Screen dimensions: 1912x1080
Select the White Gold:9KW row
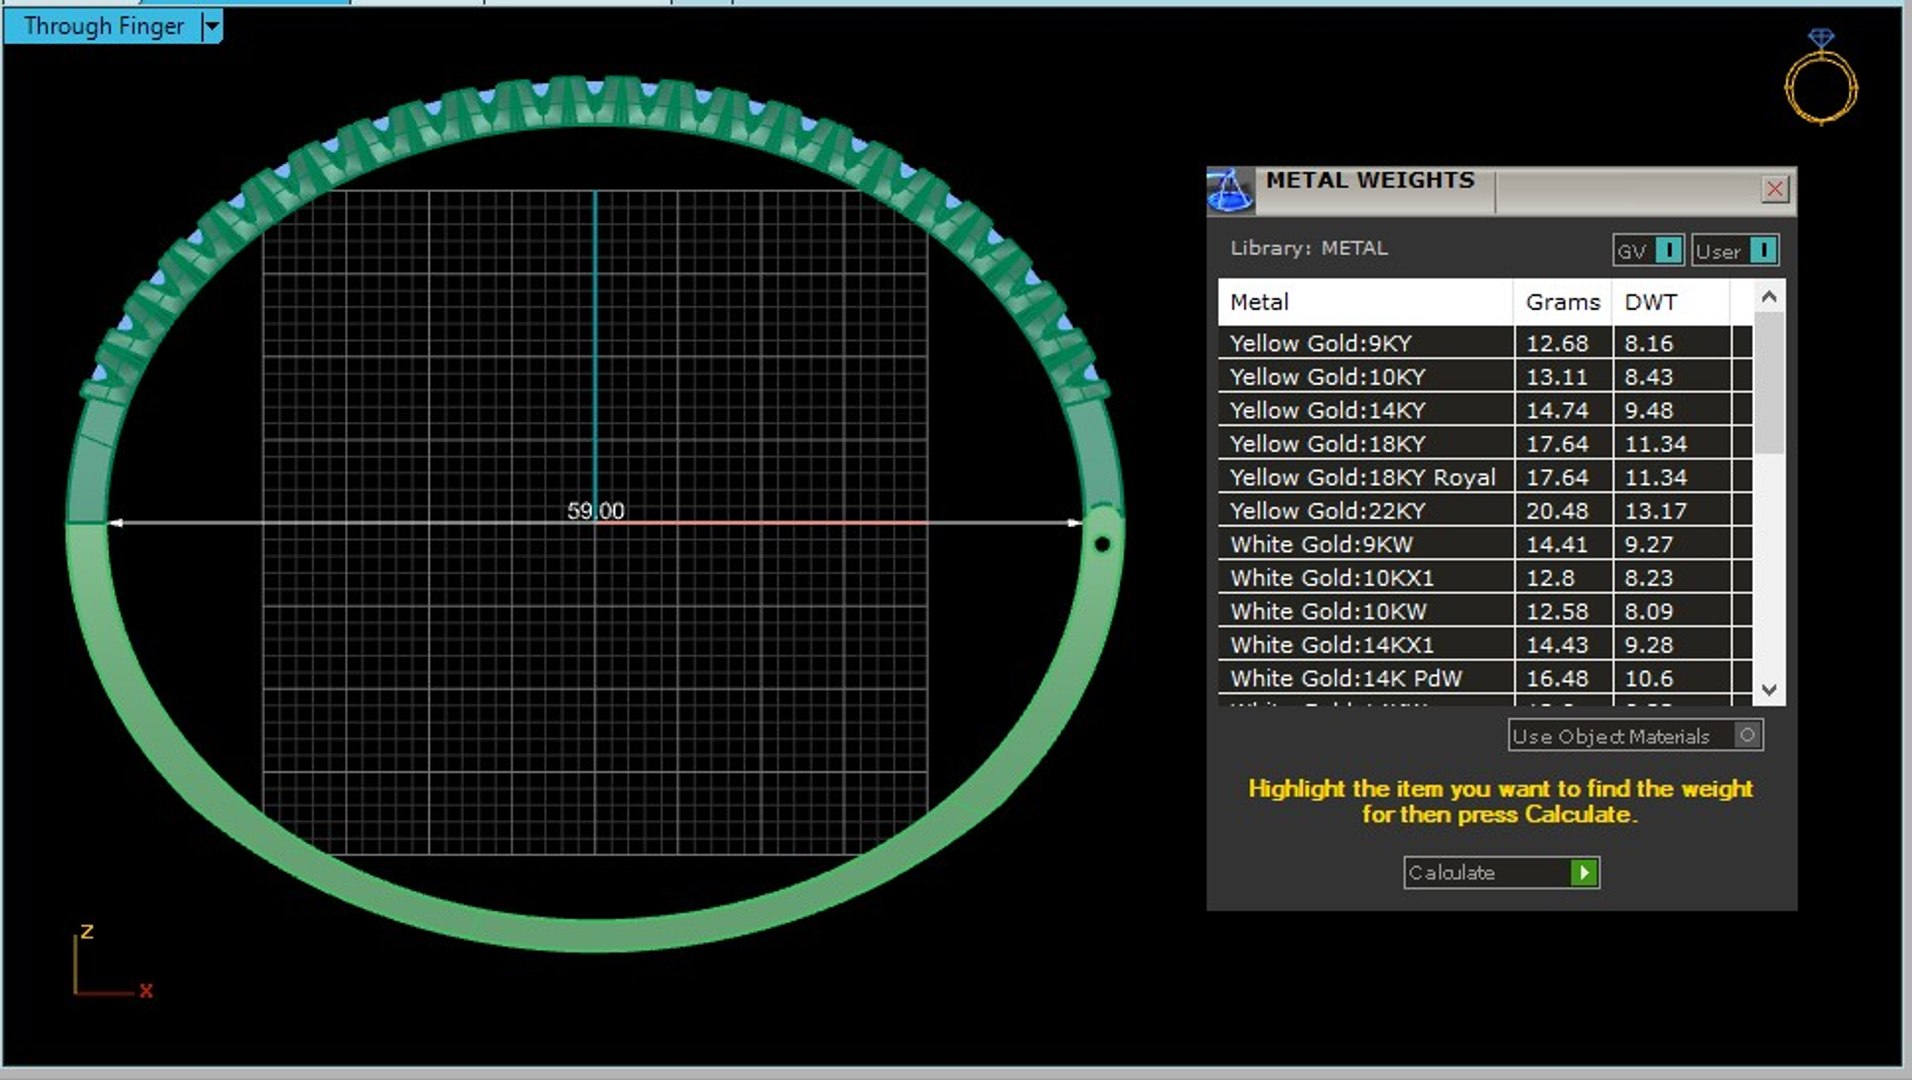click(x=1484, y=544)
